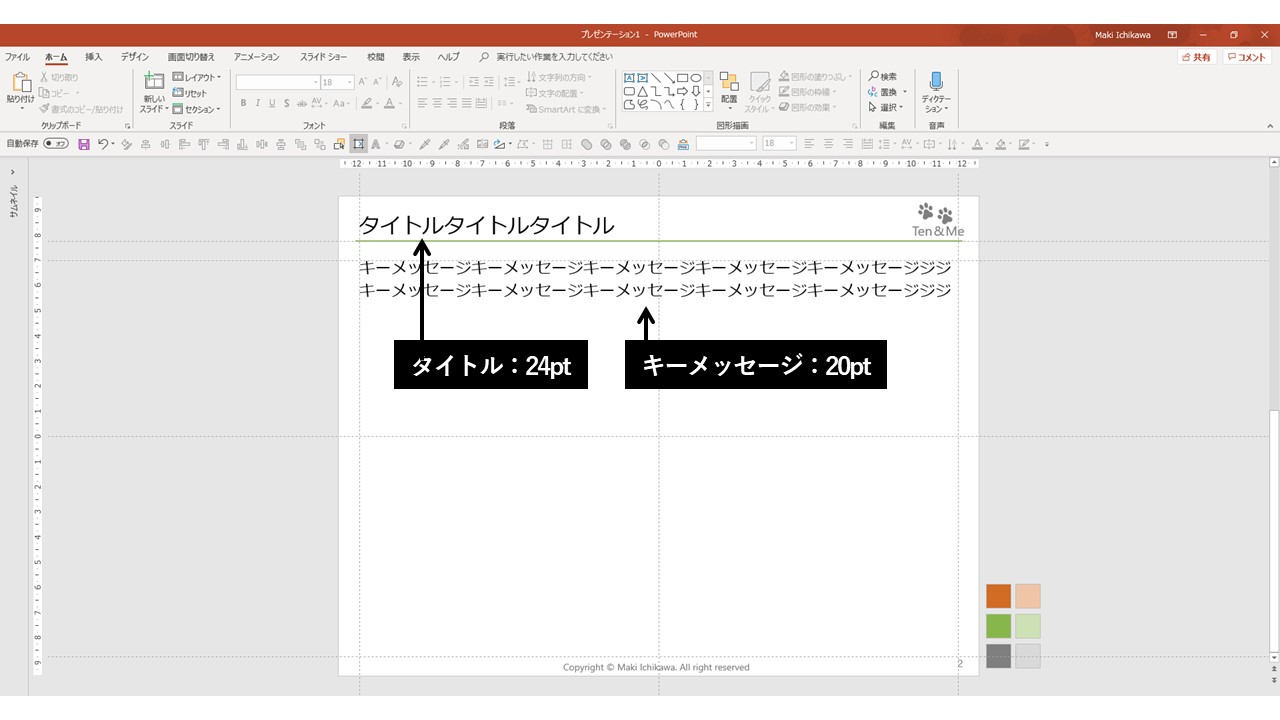This screenshot has height=720, width=1280.
Task: Click the dark orange color swatch
Action: [999, 596]
